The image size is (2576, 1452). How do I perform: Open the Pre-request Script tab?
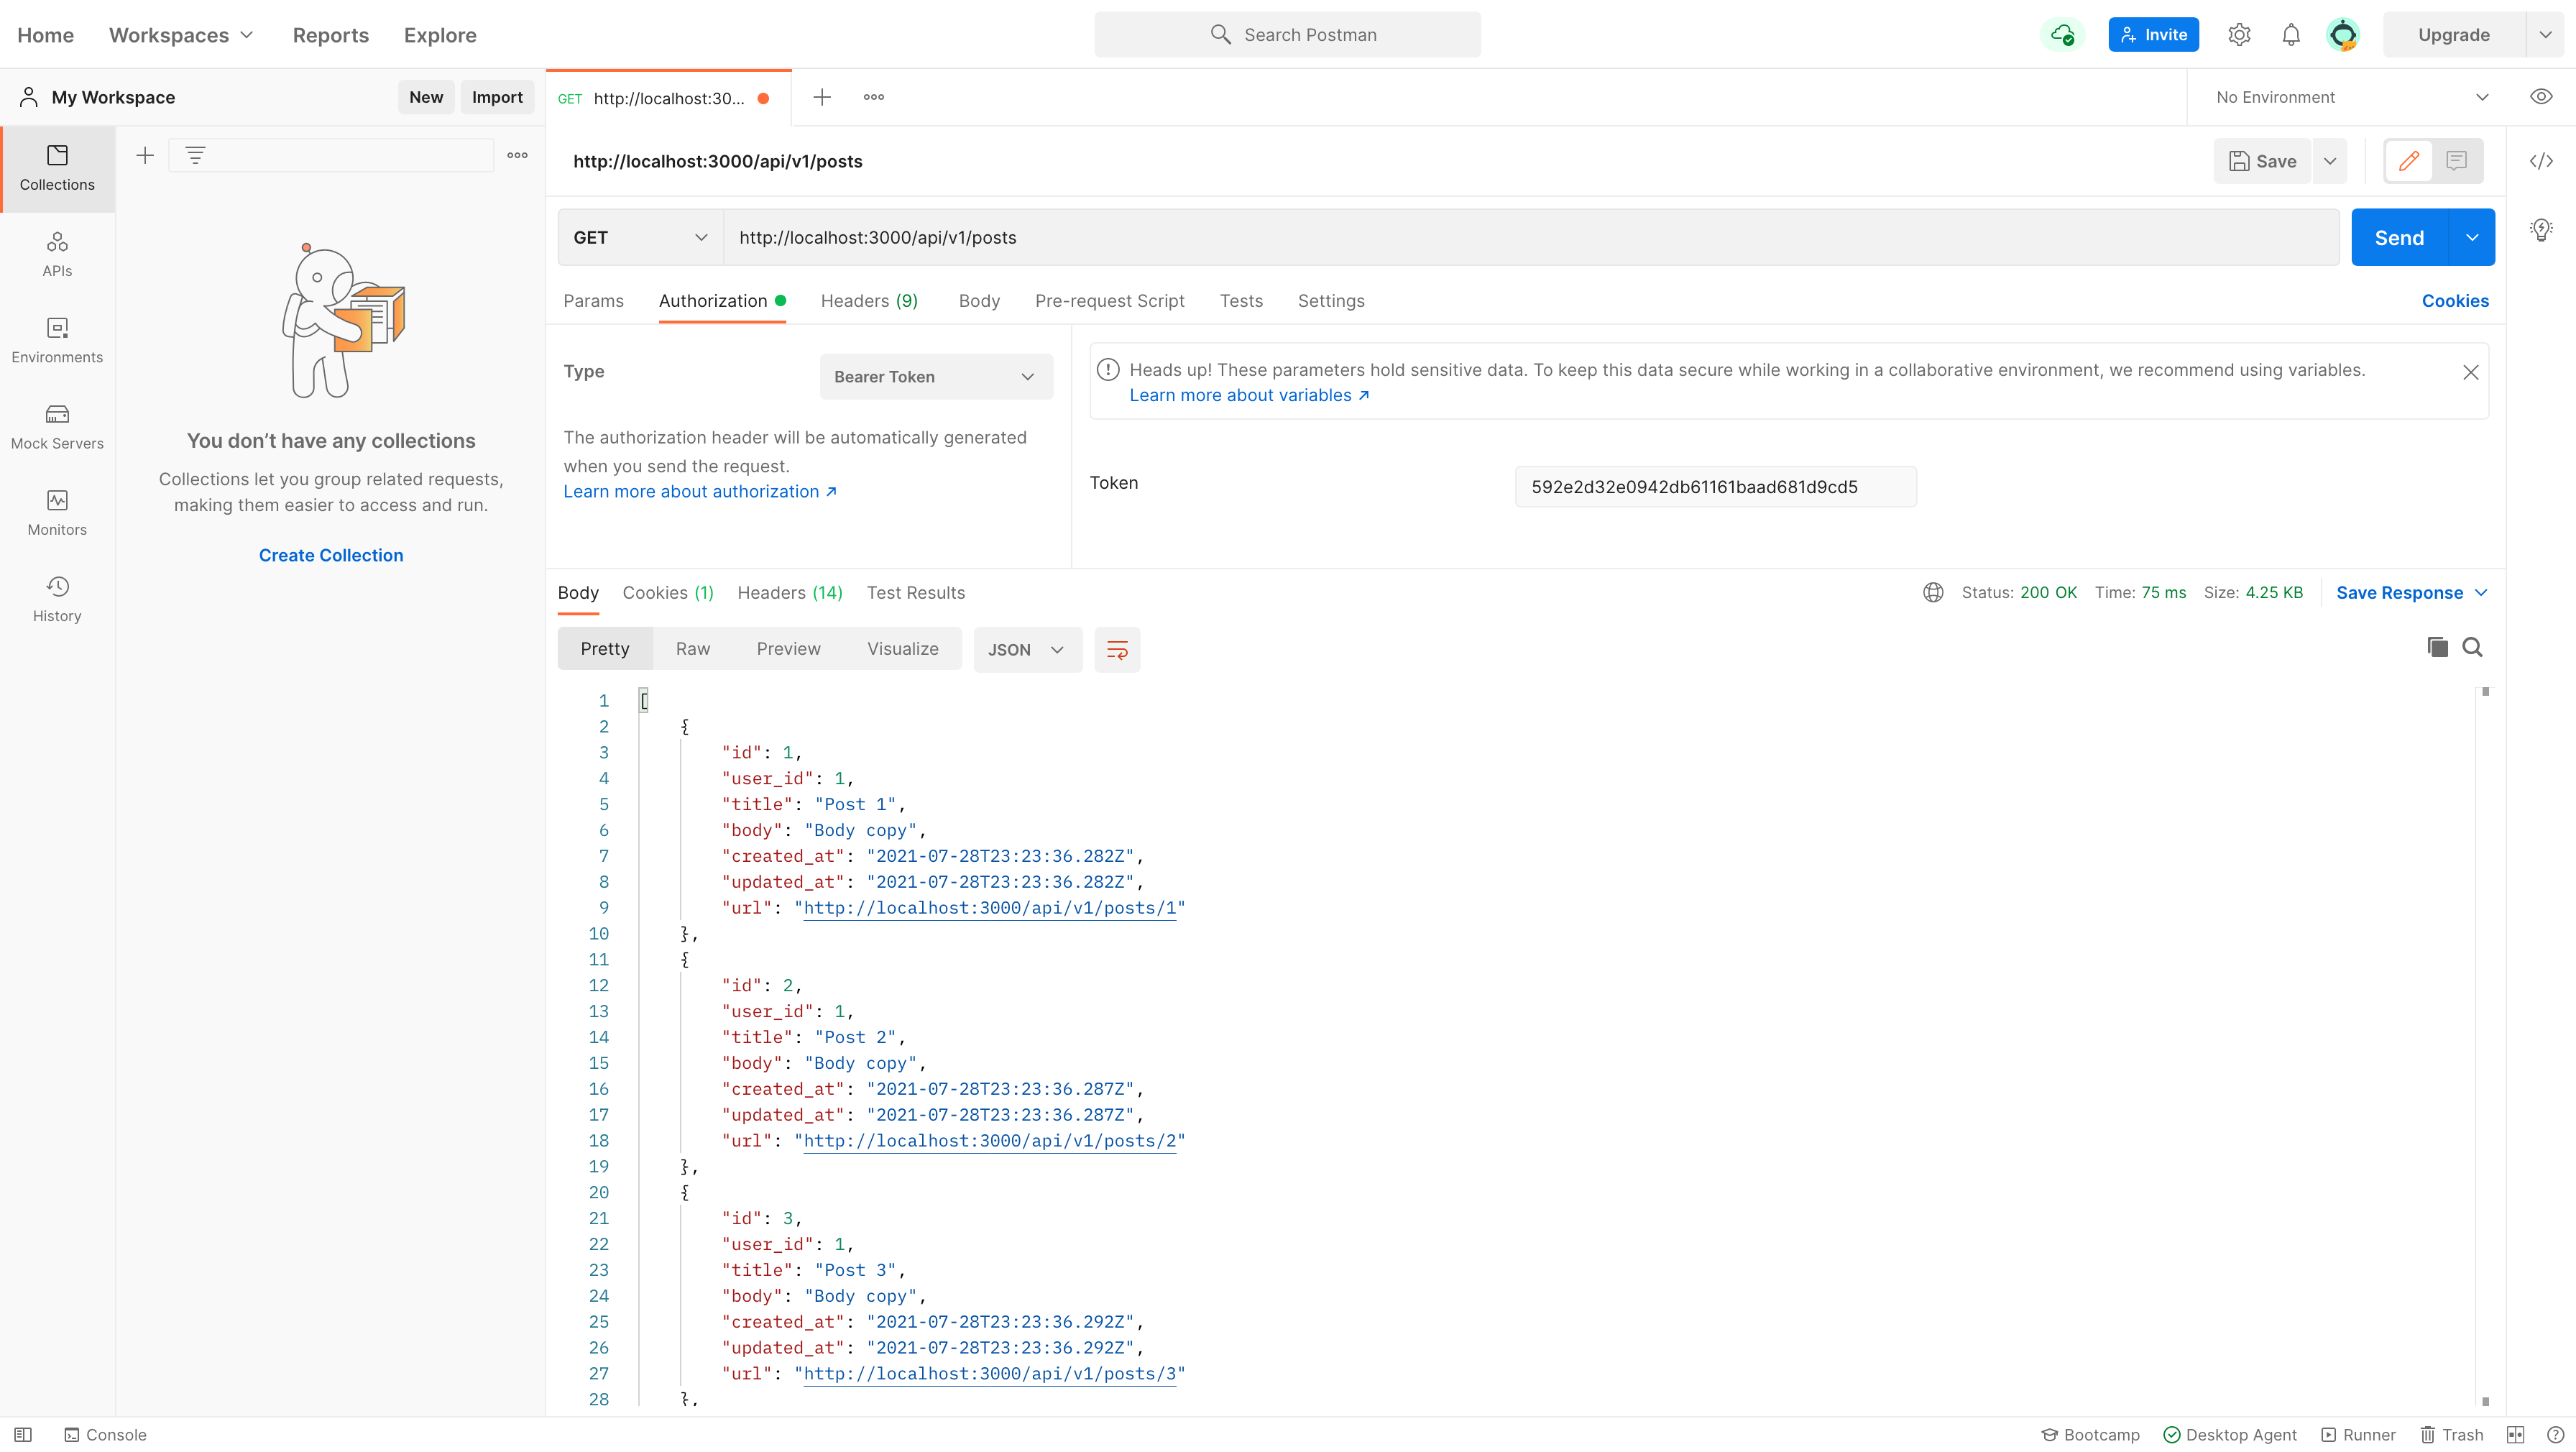[x=1109, y=301]
